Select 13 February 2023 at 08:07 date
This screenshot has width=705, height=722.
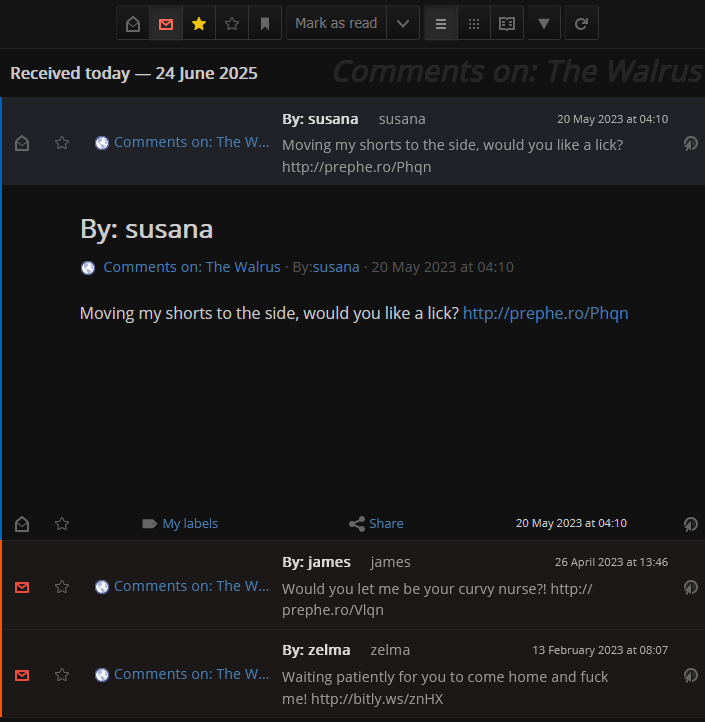600,650
